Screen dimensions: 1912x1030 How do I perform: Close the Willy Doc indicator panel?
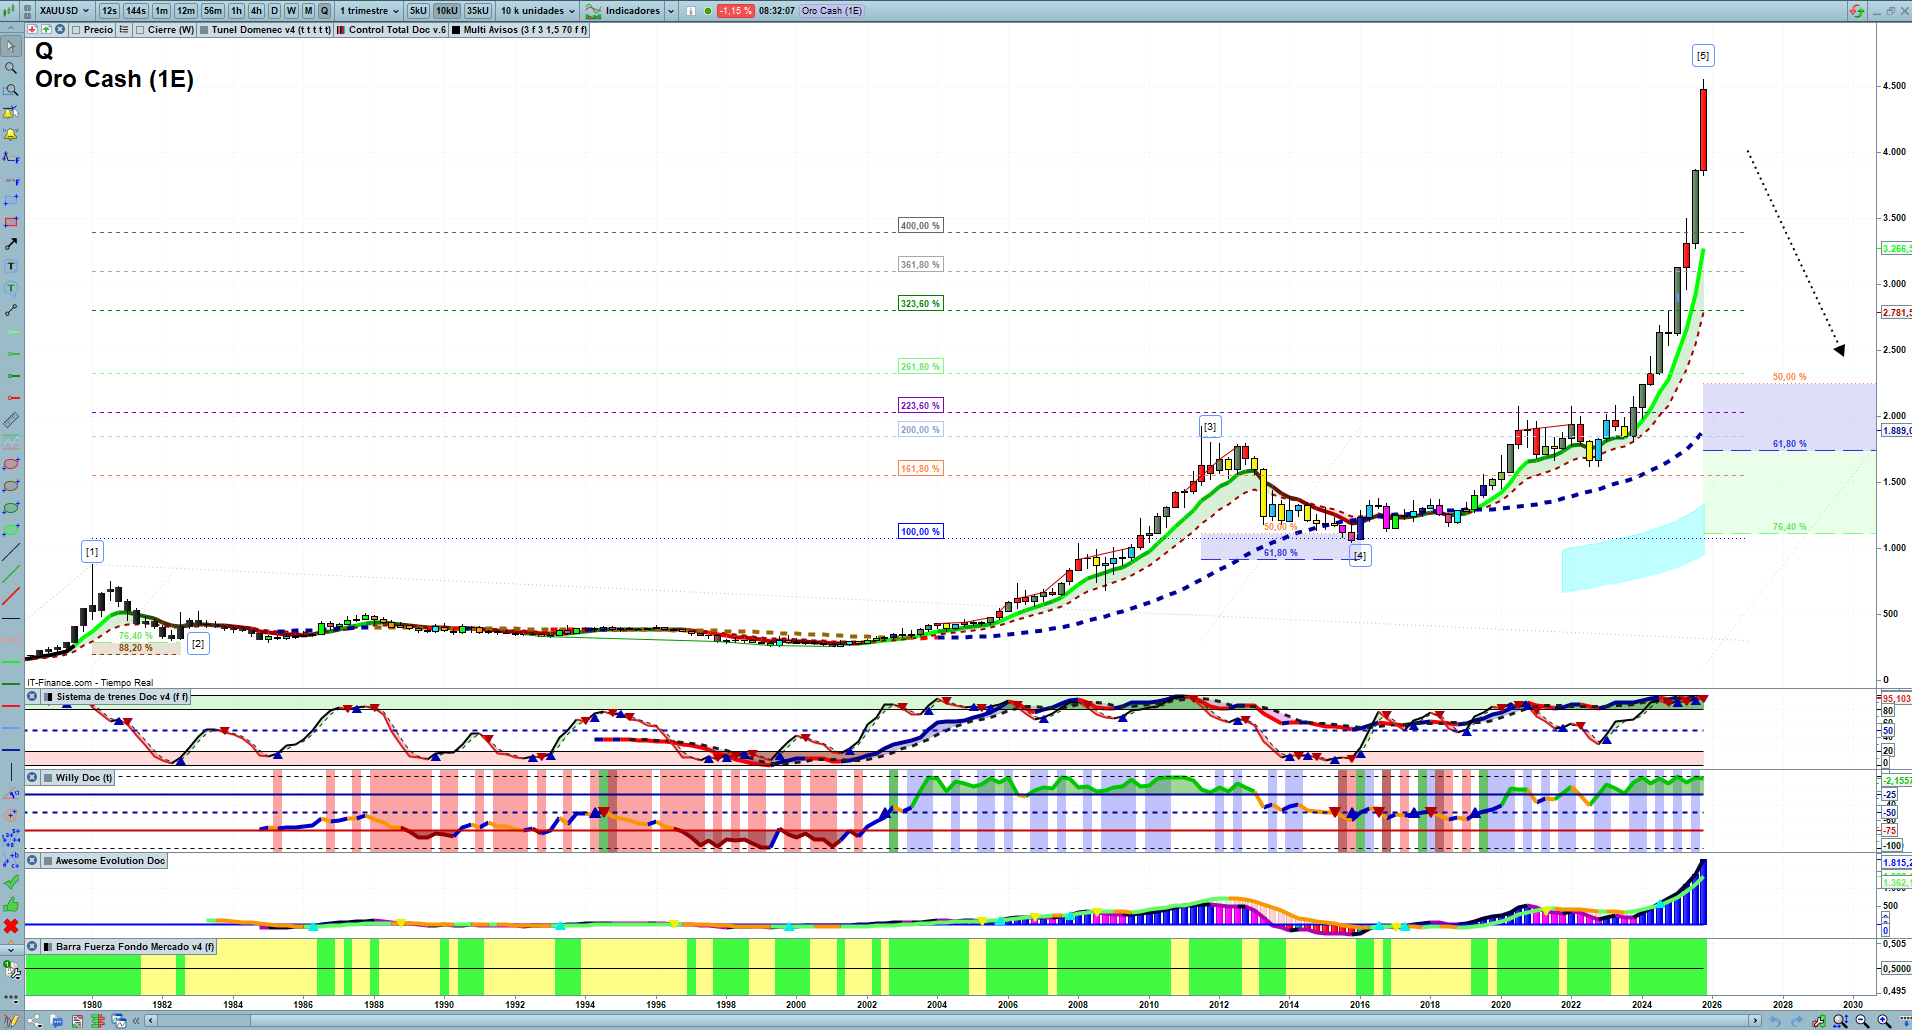click(x=32, y=778)
